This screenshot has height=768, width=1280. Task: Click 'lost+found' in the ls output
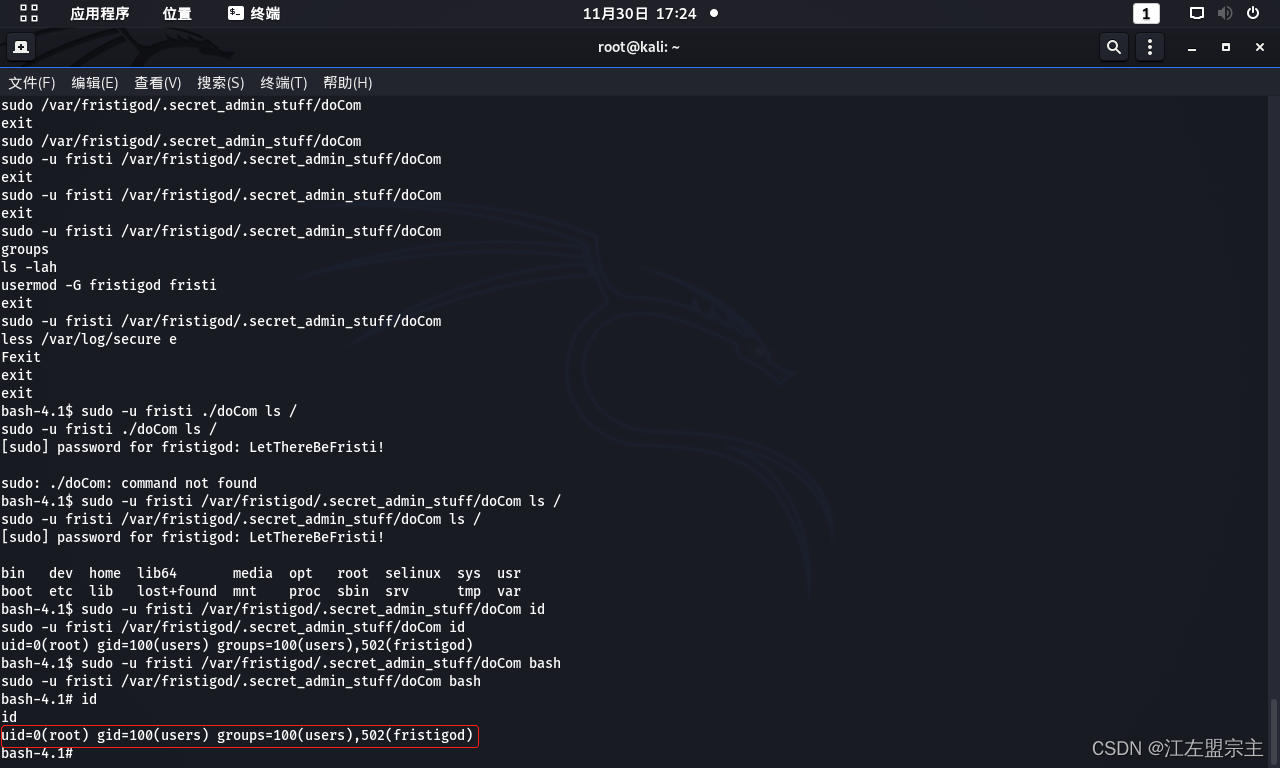(x=177, y=591)
